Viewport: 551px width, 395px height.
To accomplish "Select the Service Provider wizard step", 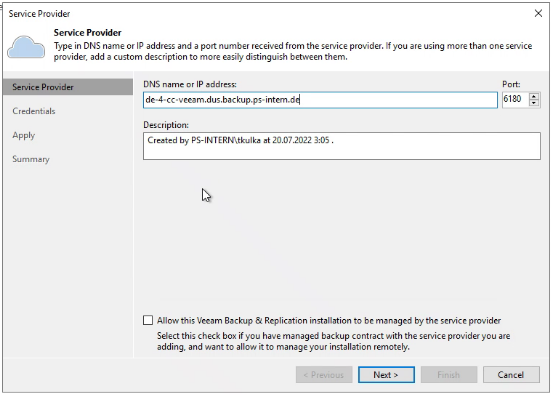I will point(68,87).
